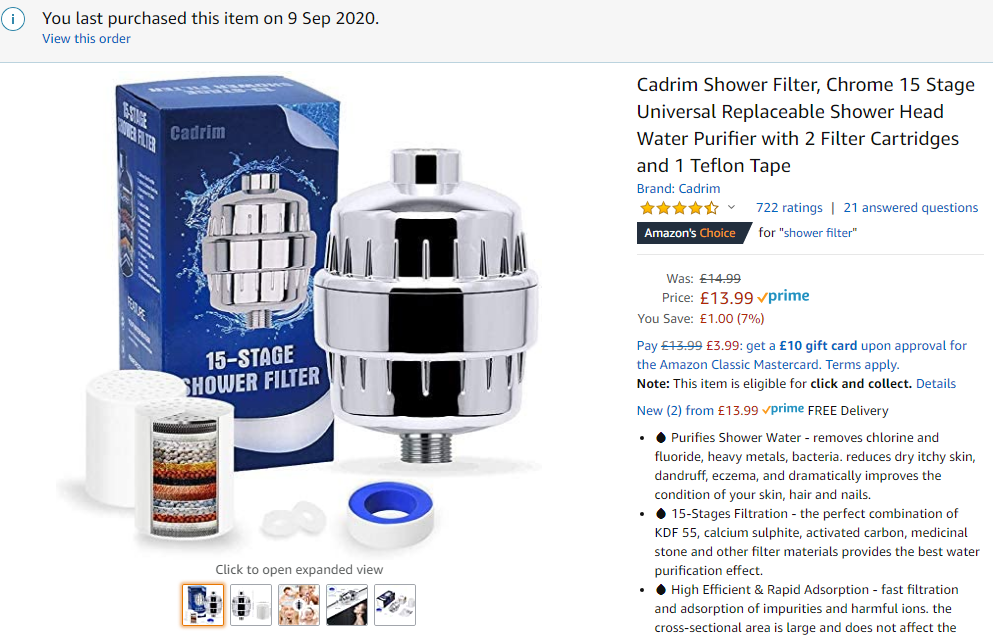The width and height of the screenshot is (993, 641).
Task: Open the View this order link
Action: click(86, 39)
